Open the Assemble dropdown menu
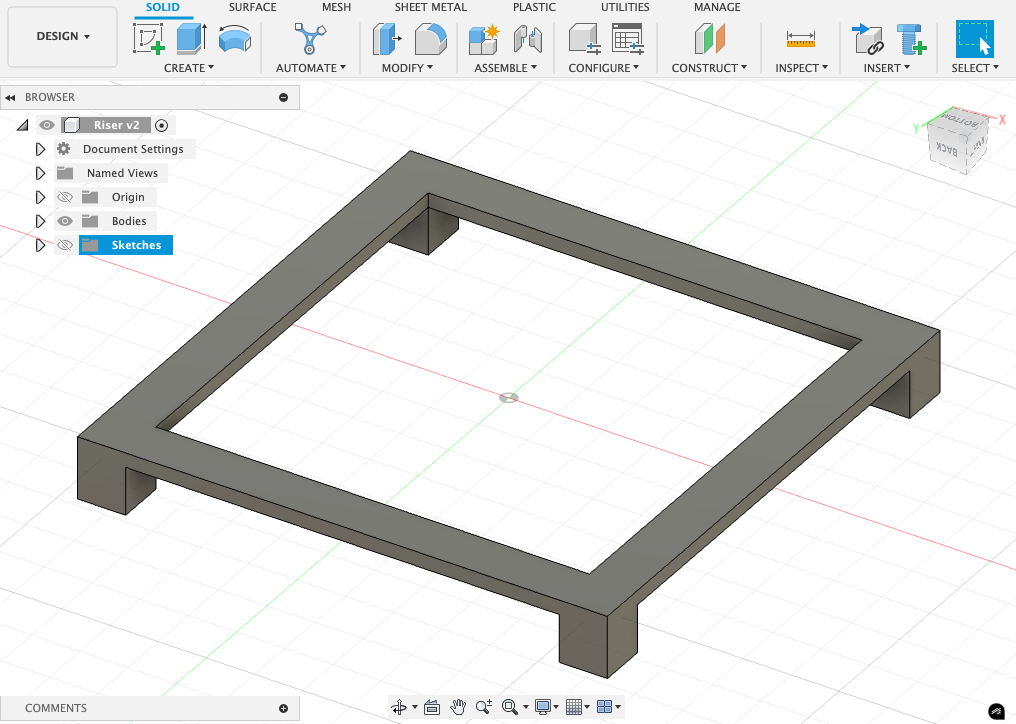 point(505,68)
